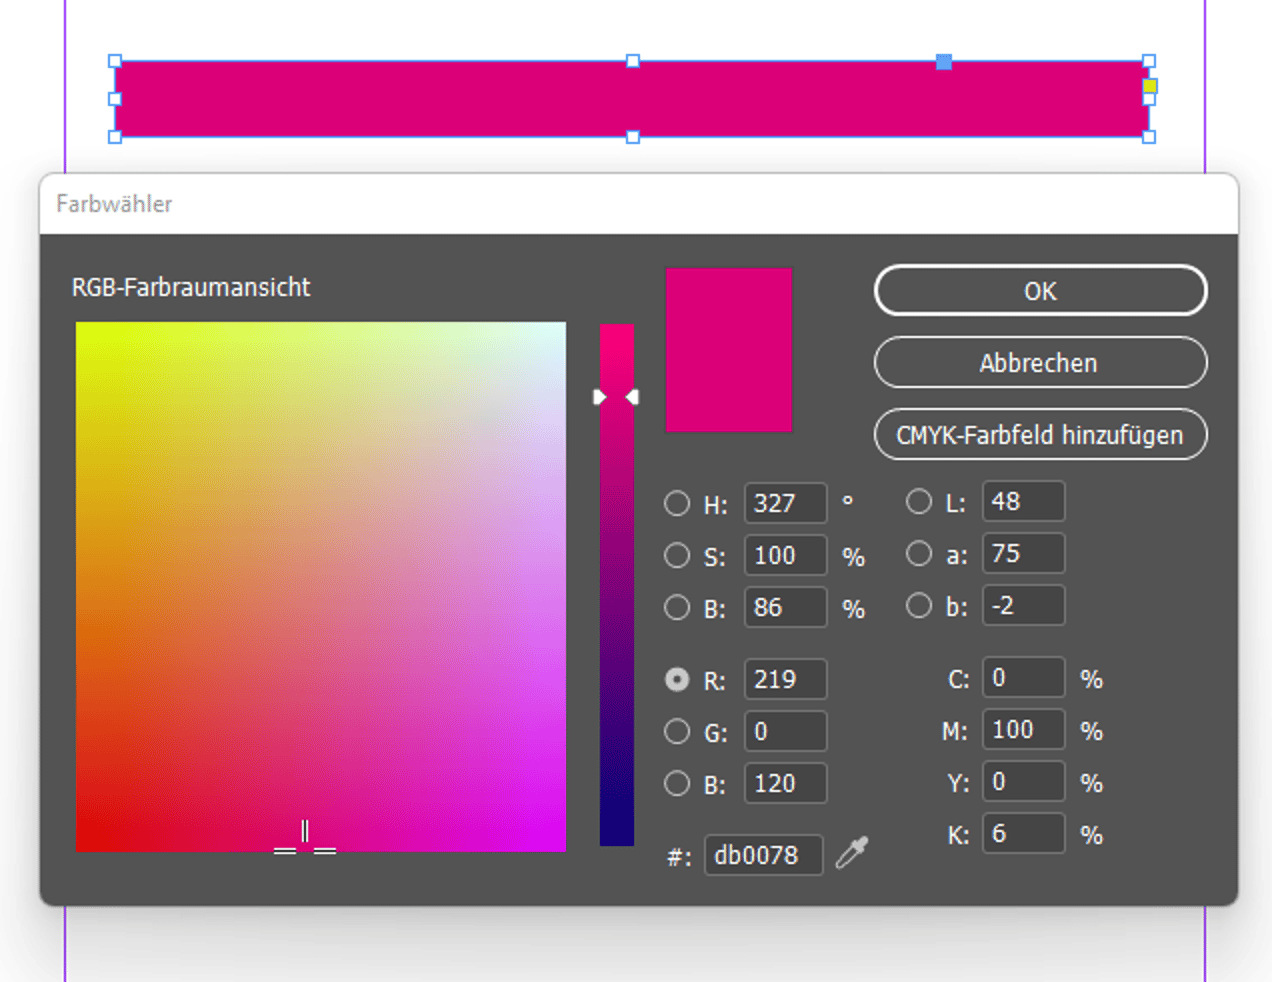This screenshot has width=1272, height=982.
Task: Select the b channel radio button
Action: (919, 605)
